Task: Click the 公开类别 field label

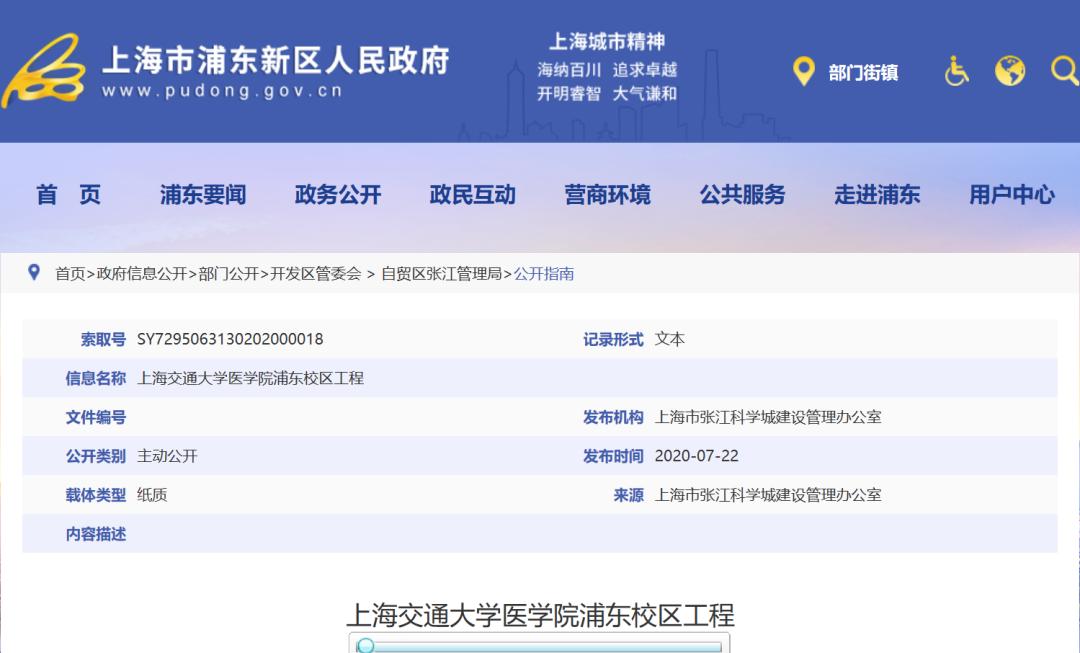Action: (x=96, y=456)
